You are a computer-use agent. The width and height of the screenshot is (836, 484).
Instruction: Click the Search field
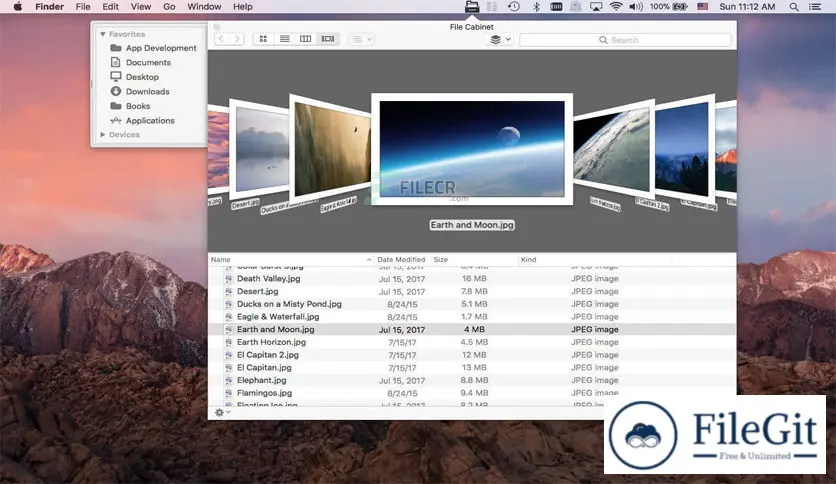tap(625, 40)
